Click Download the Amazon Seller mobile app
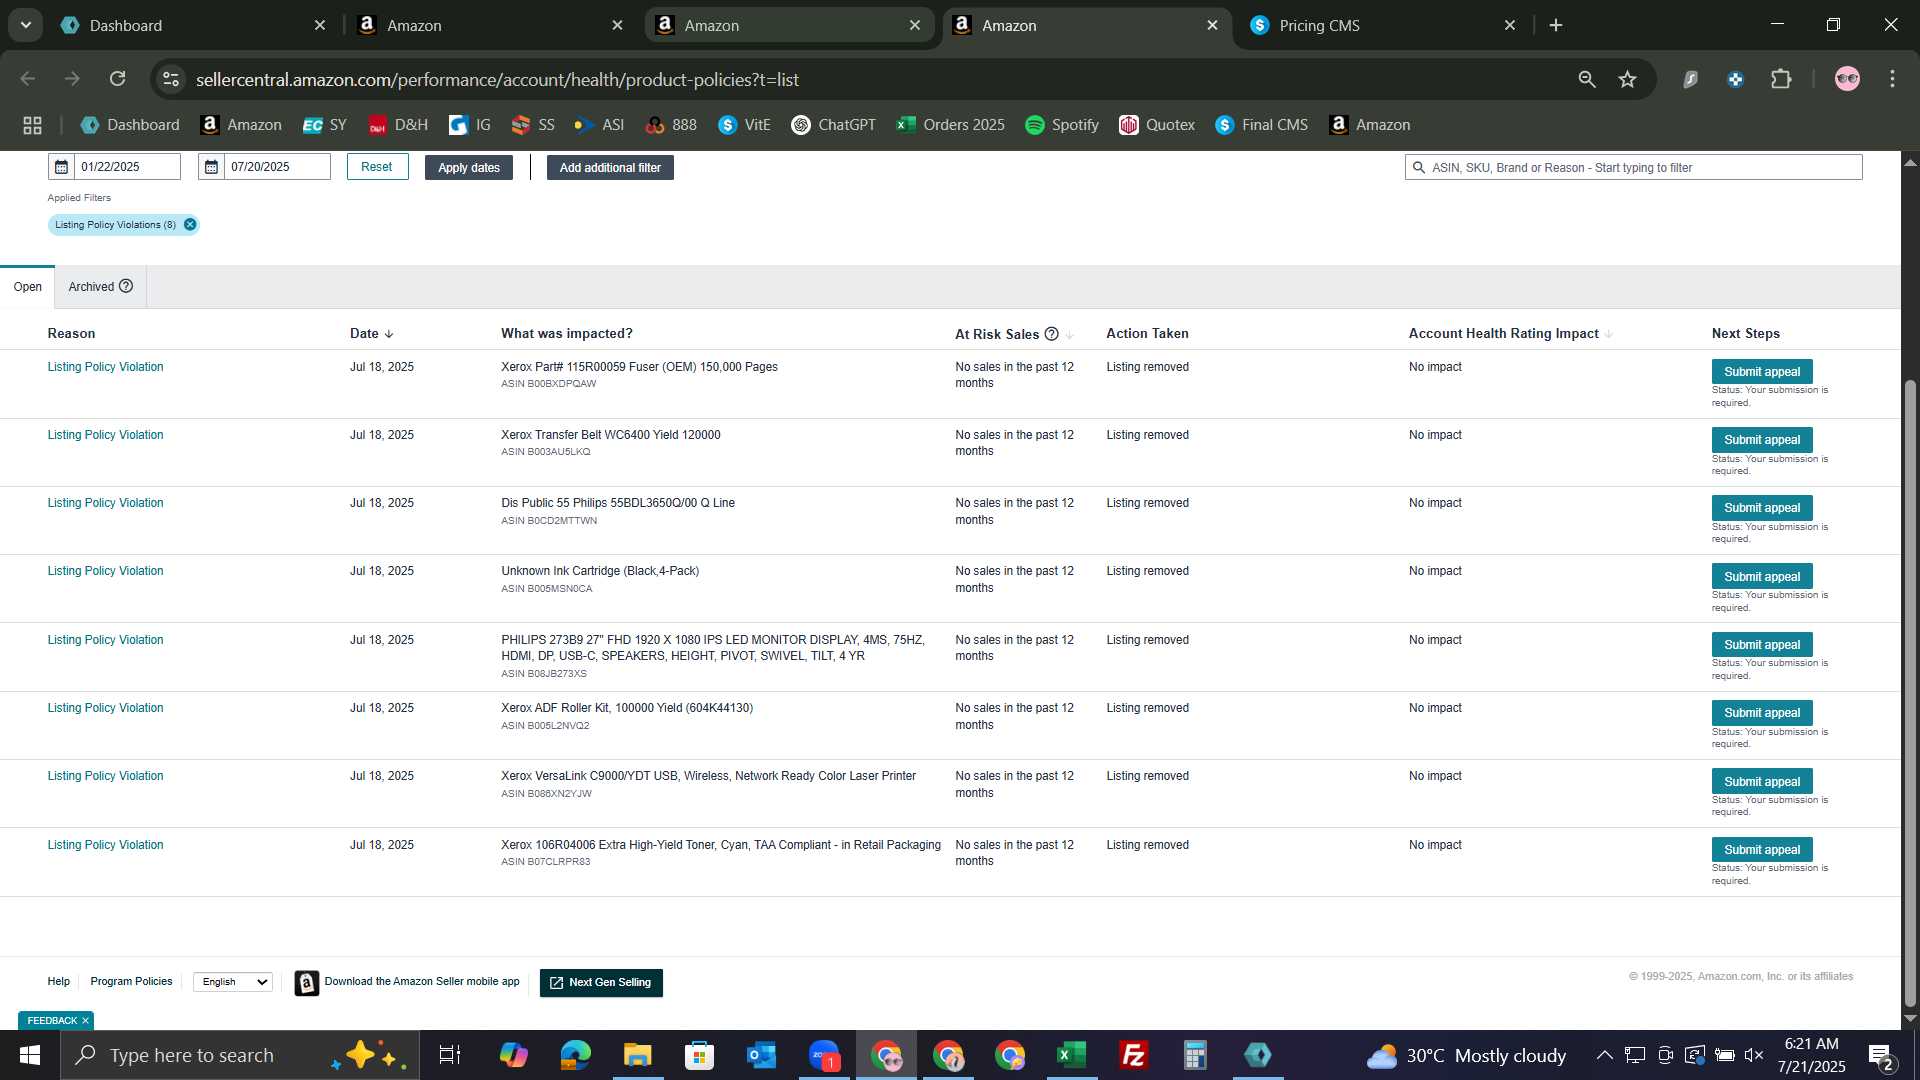The height and width of the screenshot is (1080, 1920). click(422, 982)
